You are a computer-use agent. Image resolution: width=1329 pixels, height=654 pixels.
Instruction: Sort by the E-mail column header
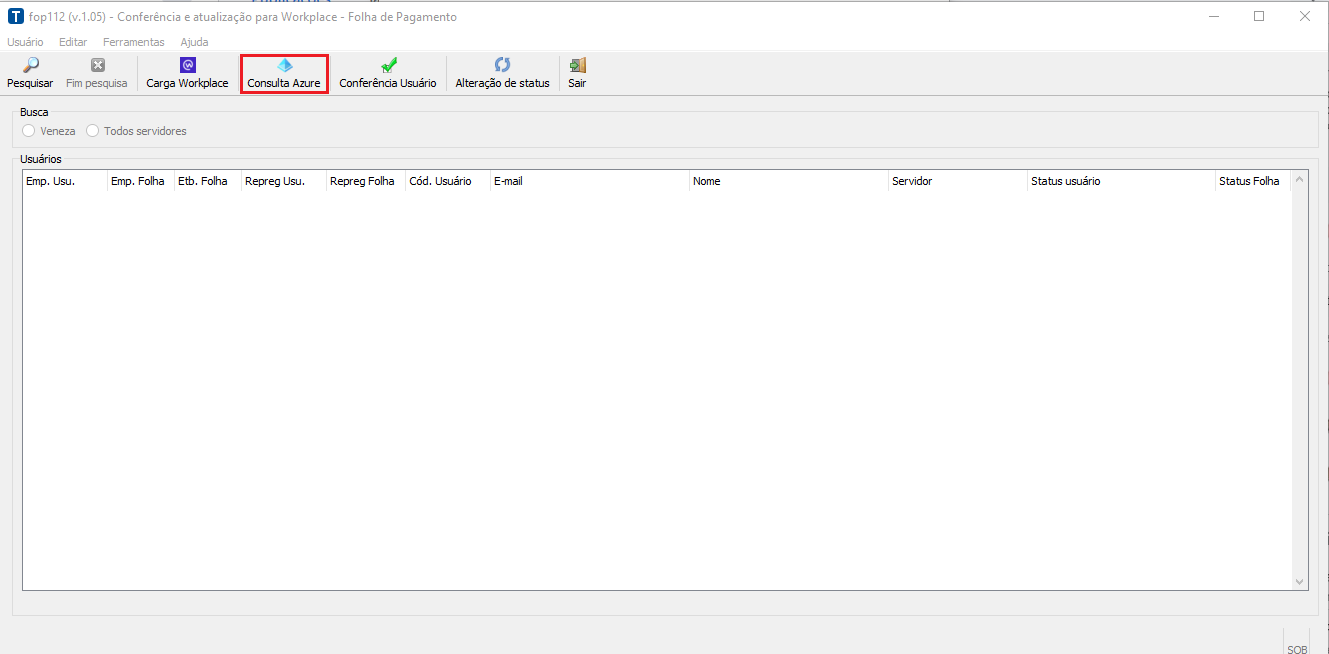pyautogui.click(x=588, y=181)
